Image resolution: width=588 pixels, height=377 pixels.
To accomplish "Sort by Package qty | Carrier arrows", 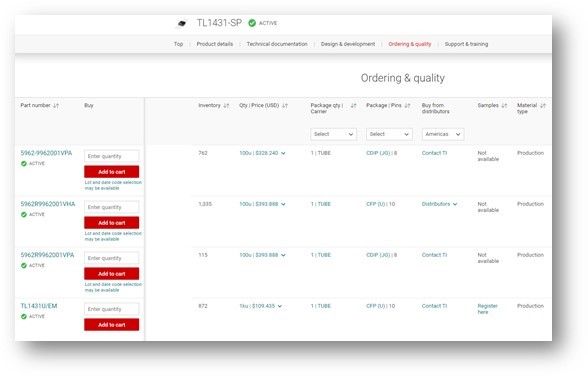I will 353,105.
